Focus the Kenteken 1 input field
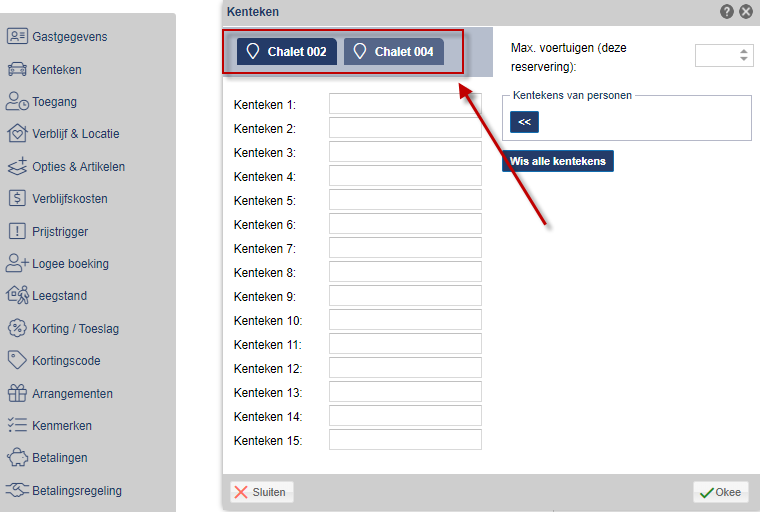 [405, 104]
